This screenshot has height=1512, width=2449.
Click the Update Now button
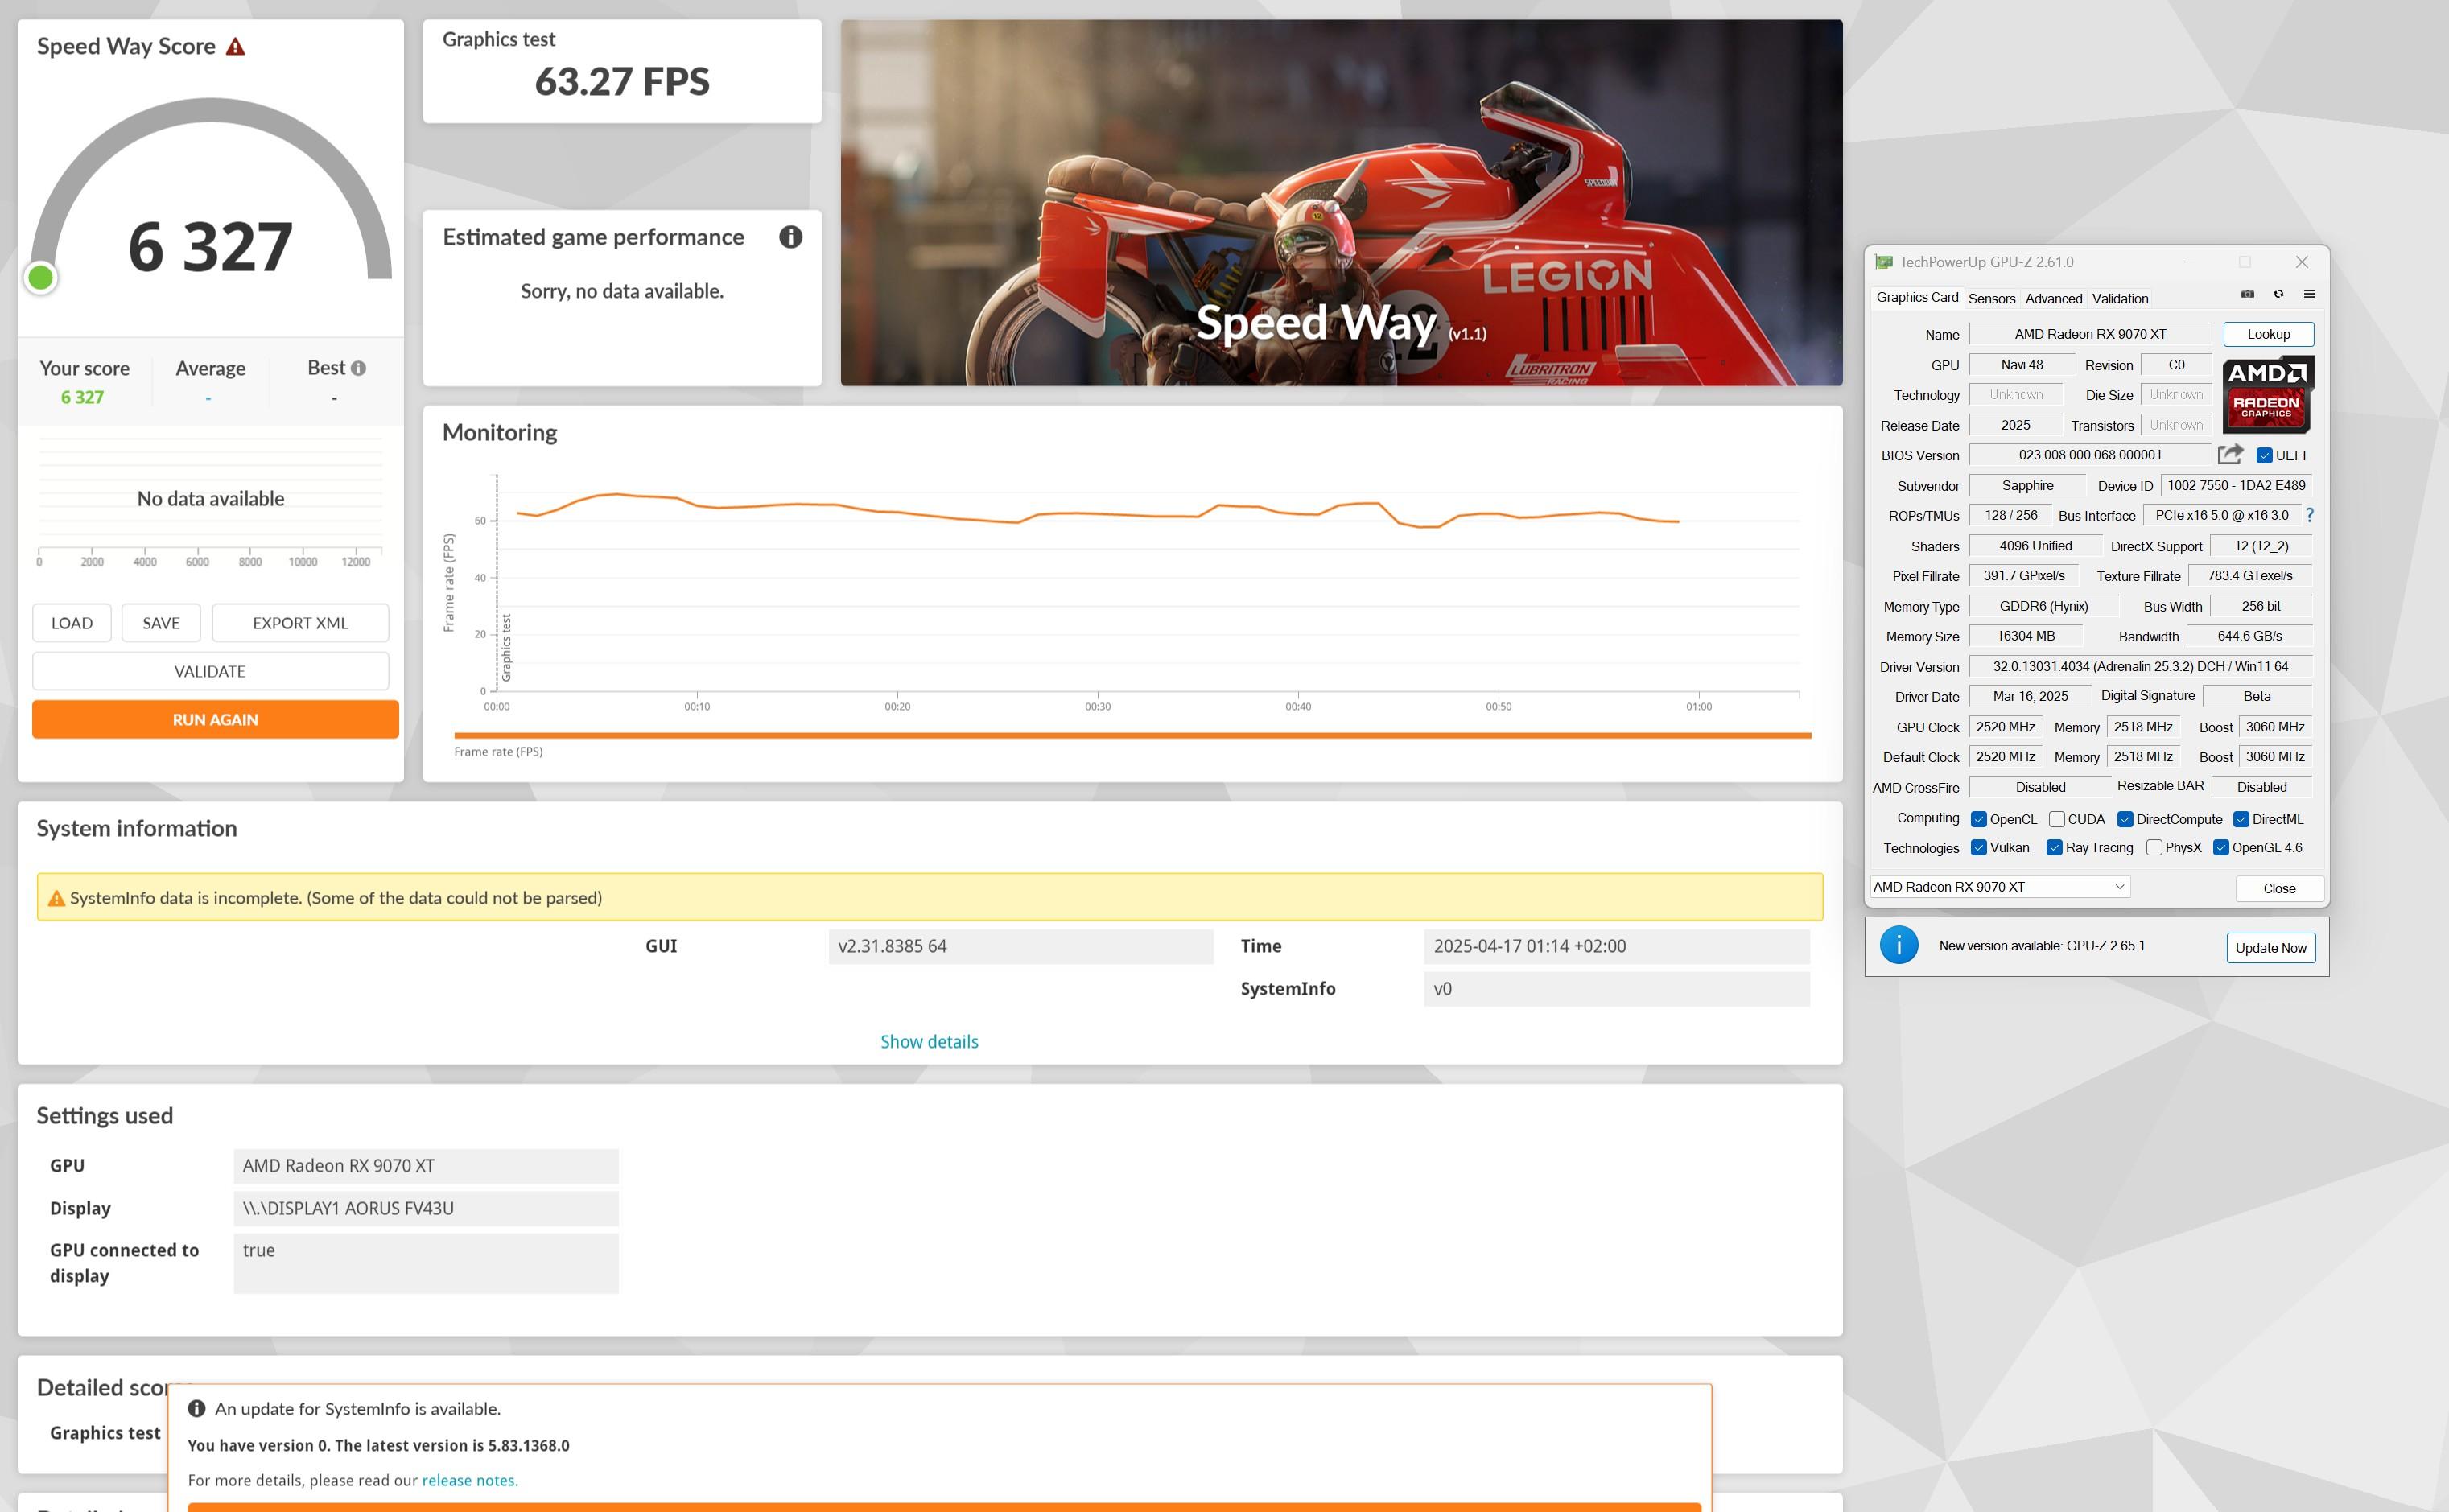(x=2270, y=948)
